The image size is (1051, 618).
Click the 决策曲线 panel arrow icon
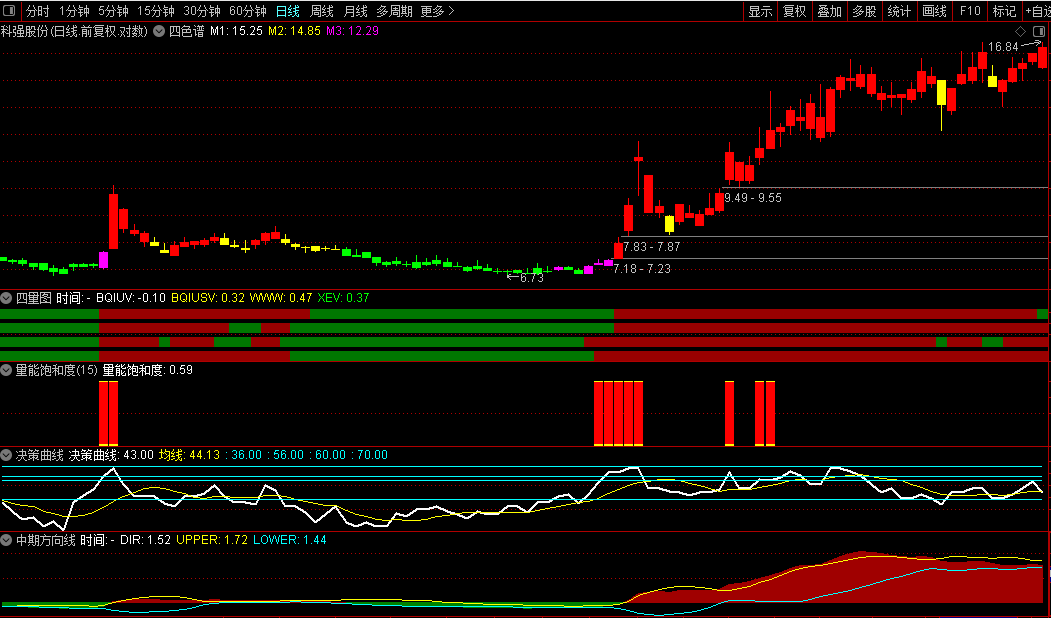click(x=7, y=455)
